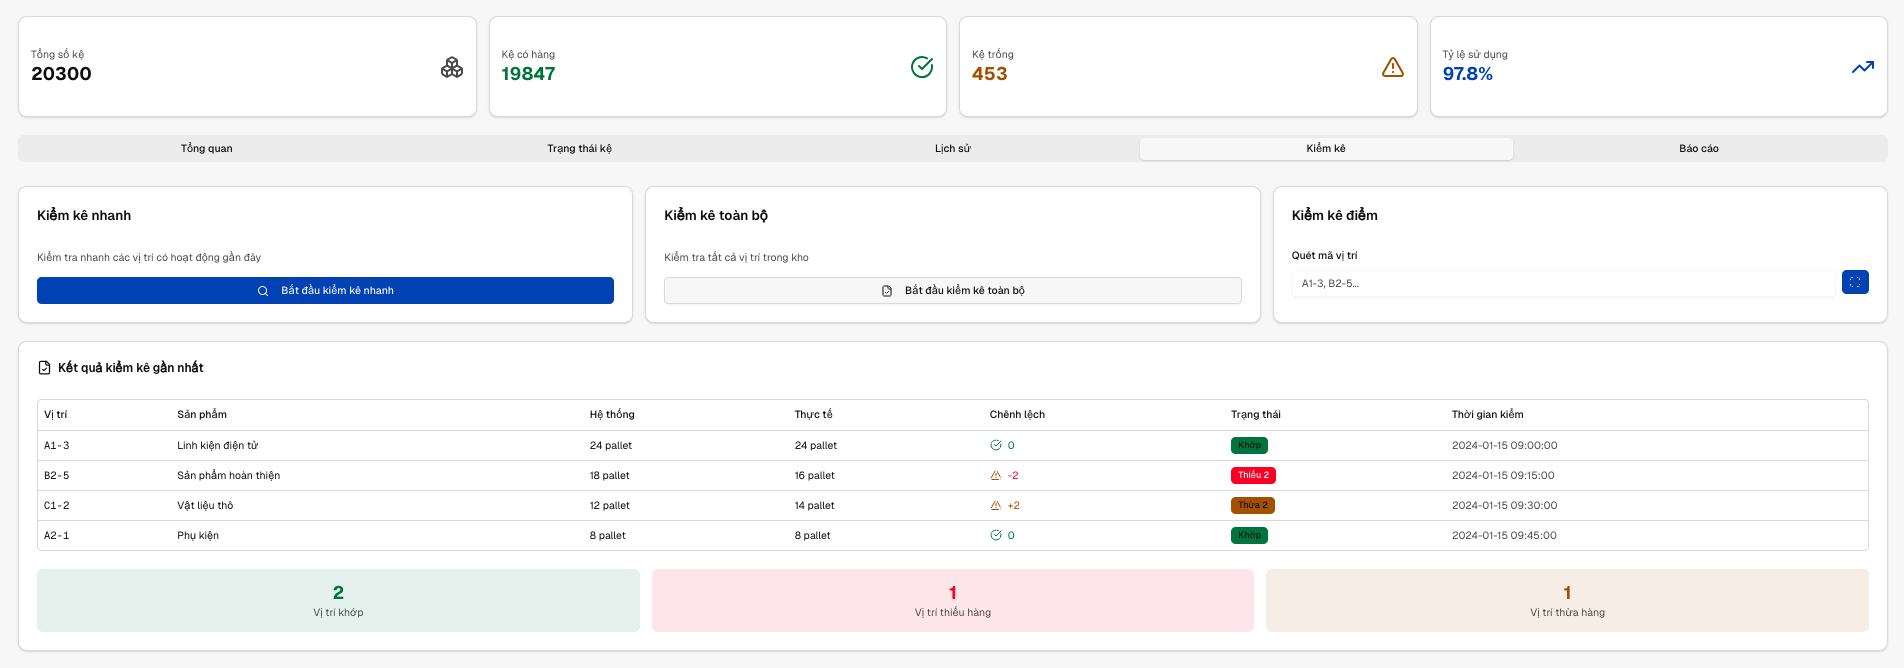Click the document icon beside Kết quả kiểm kê
1904x668 pixels.
click(44, 368)
